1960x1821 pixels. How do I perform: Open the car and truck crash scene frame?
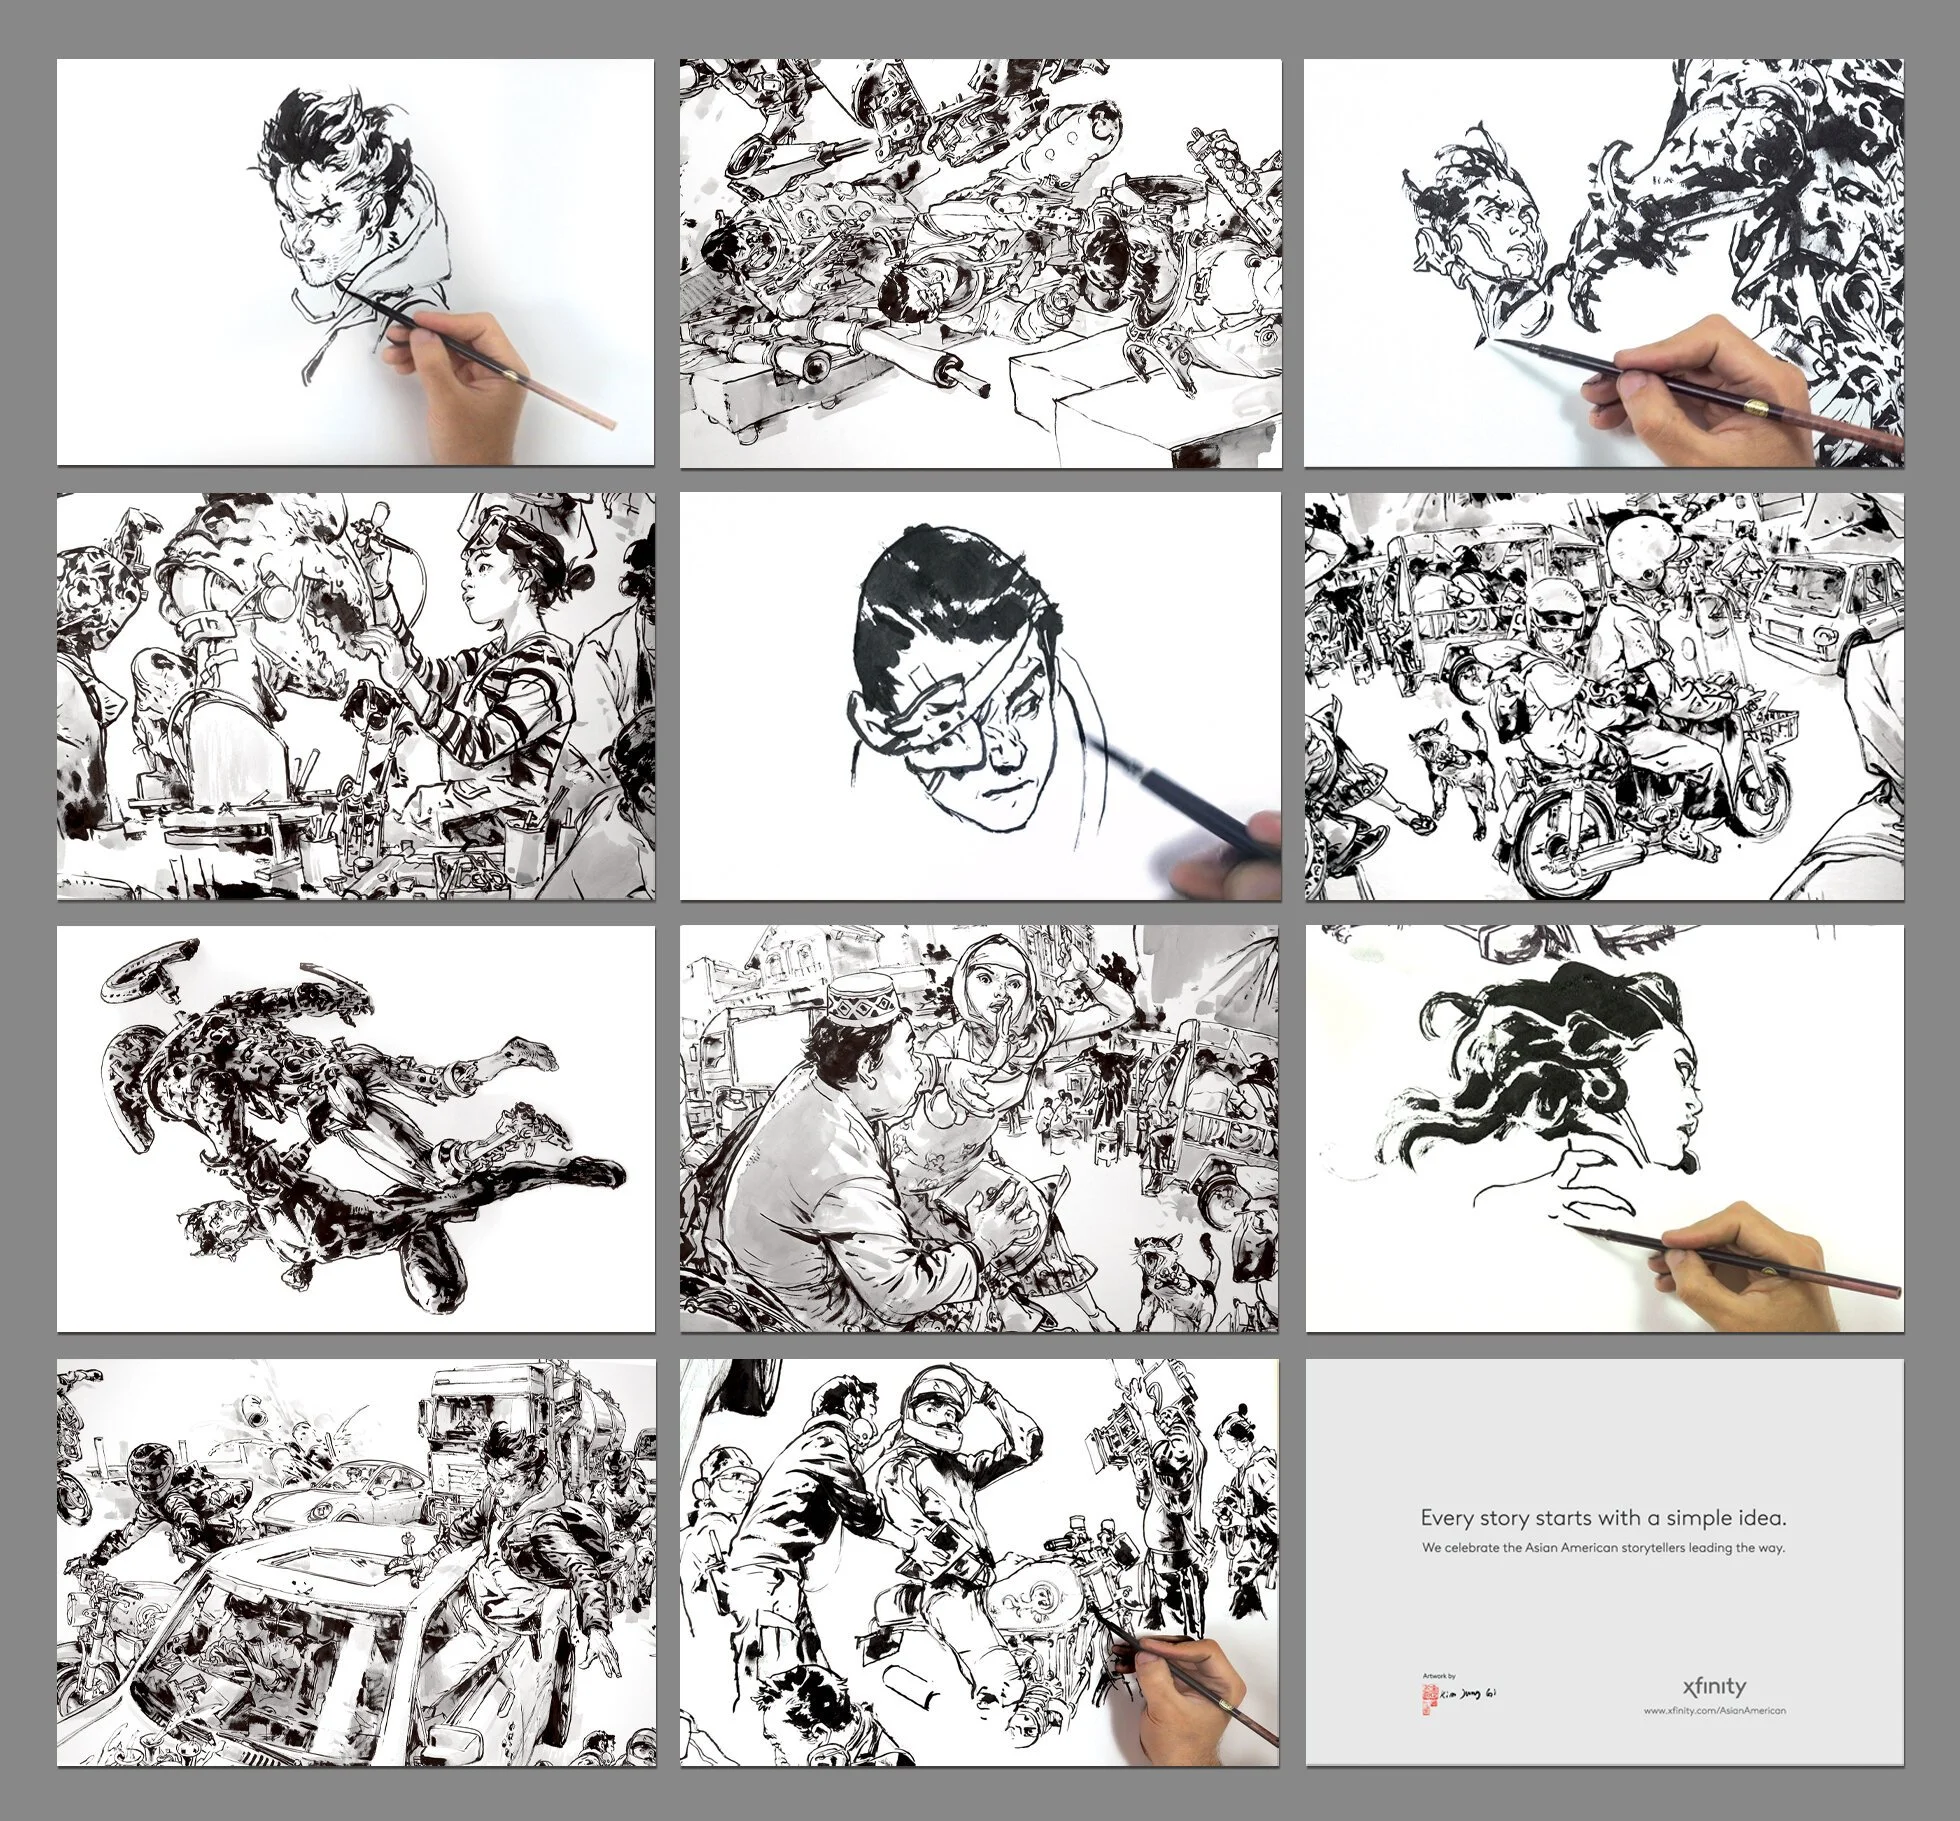click(355, 1562)
